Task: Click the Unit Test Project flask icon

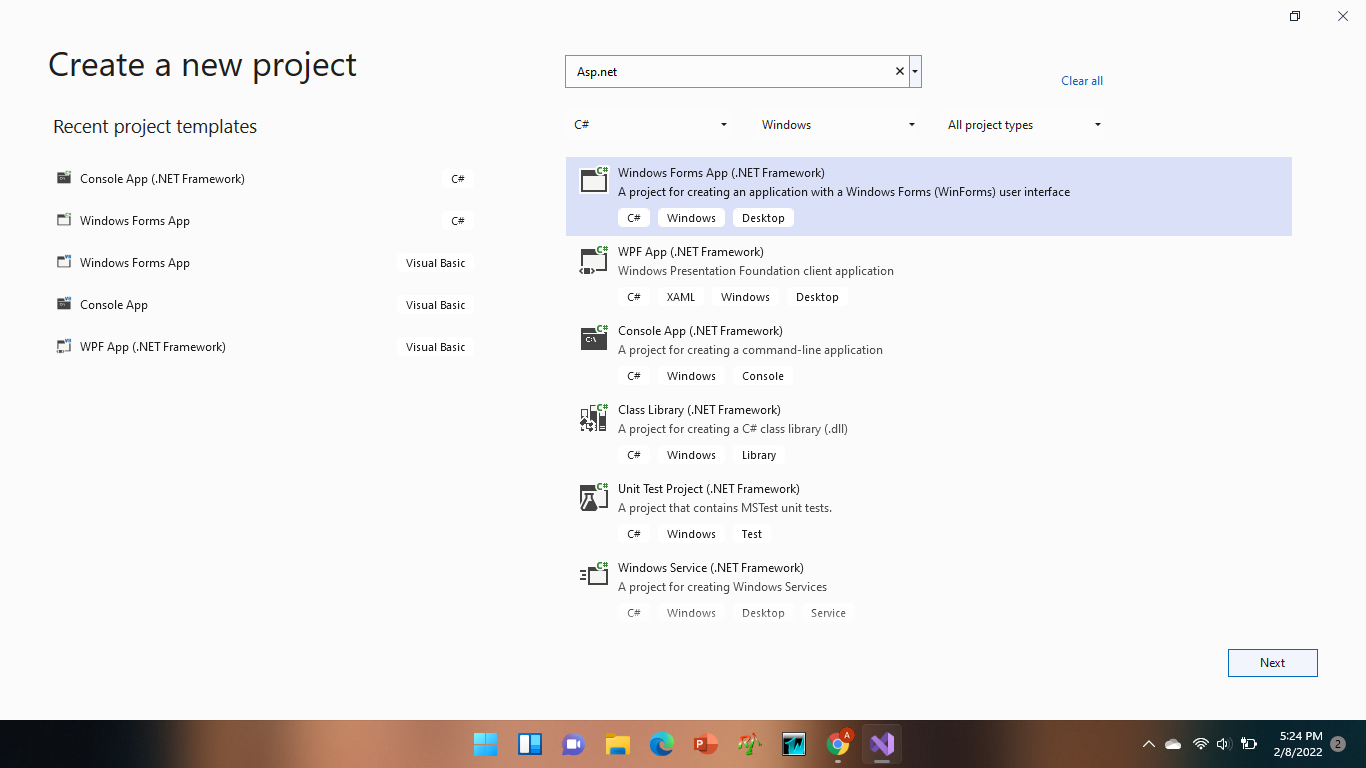Action: (594, 496)
